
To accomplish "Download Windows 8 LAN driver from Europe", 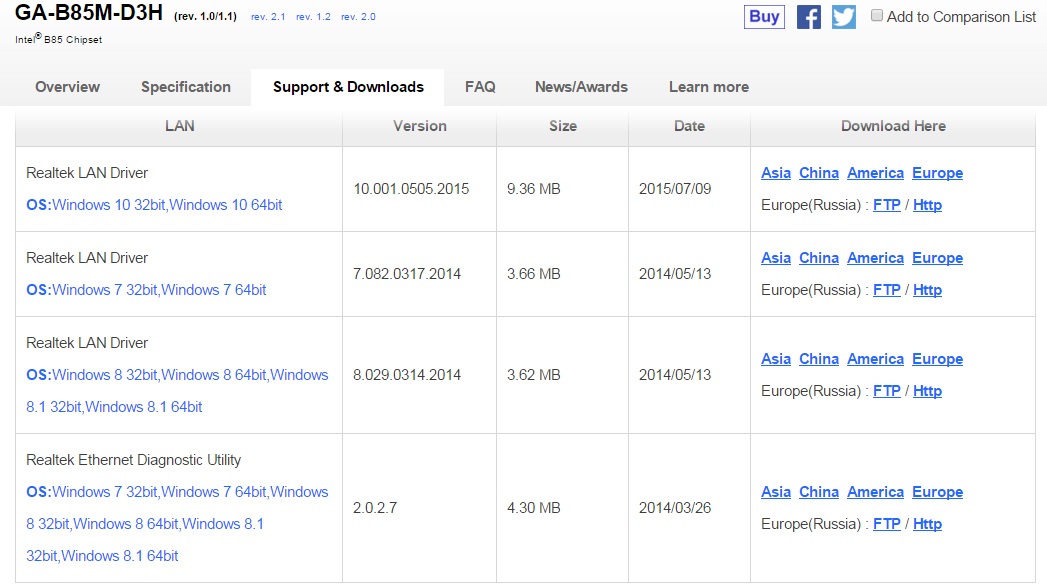I will point(937,359).
